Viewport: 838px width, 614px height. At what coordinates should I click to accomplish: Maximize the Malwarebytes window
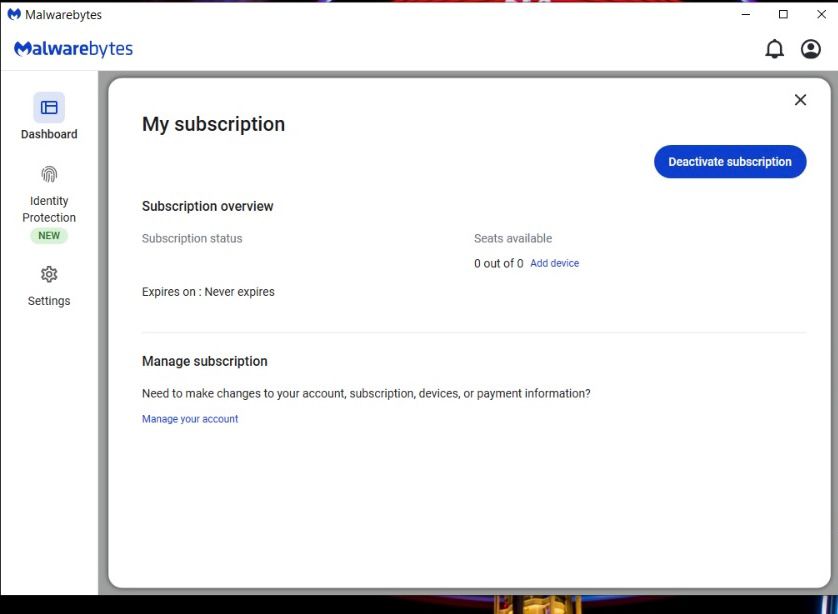pos(783,14)
